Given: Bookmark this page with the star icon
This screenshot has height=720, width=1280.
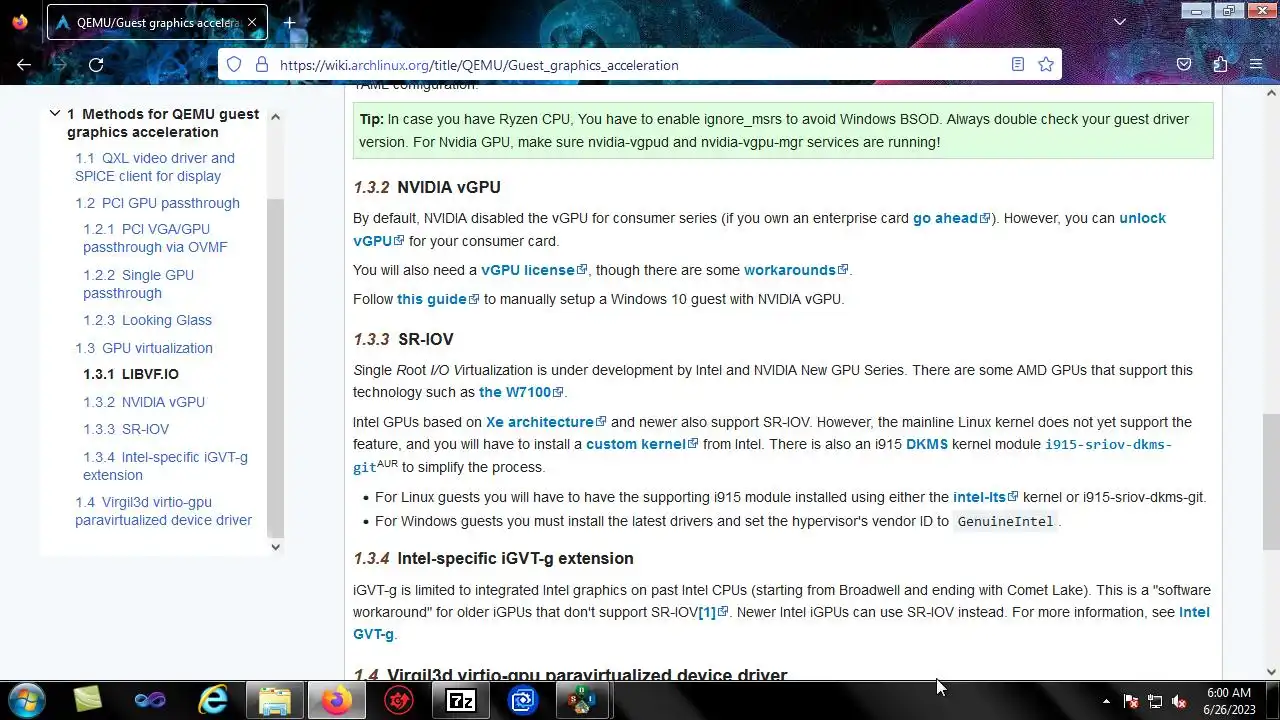Looking at the screenshot, I should click(1046, 65).
